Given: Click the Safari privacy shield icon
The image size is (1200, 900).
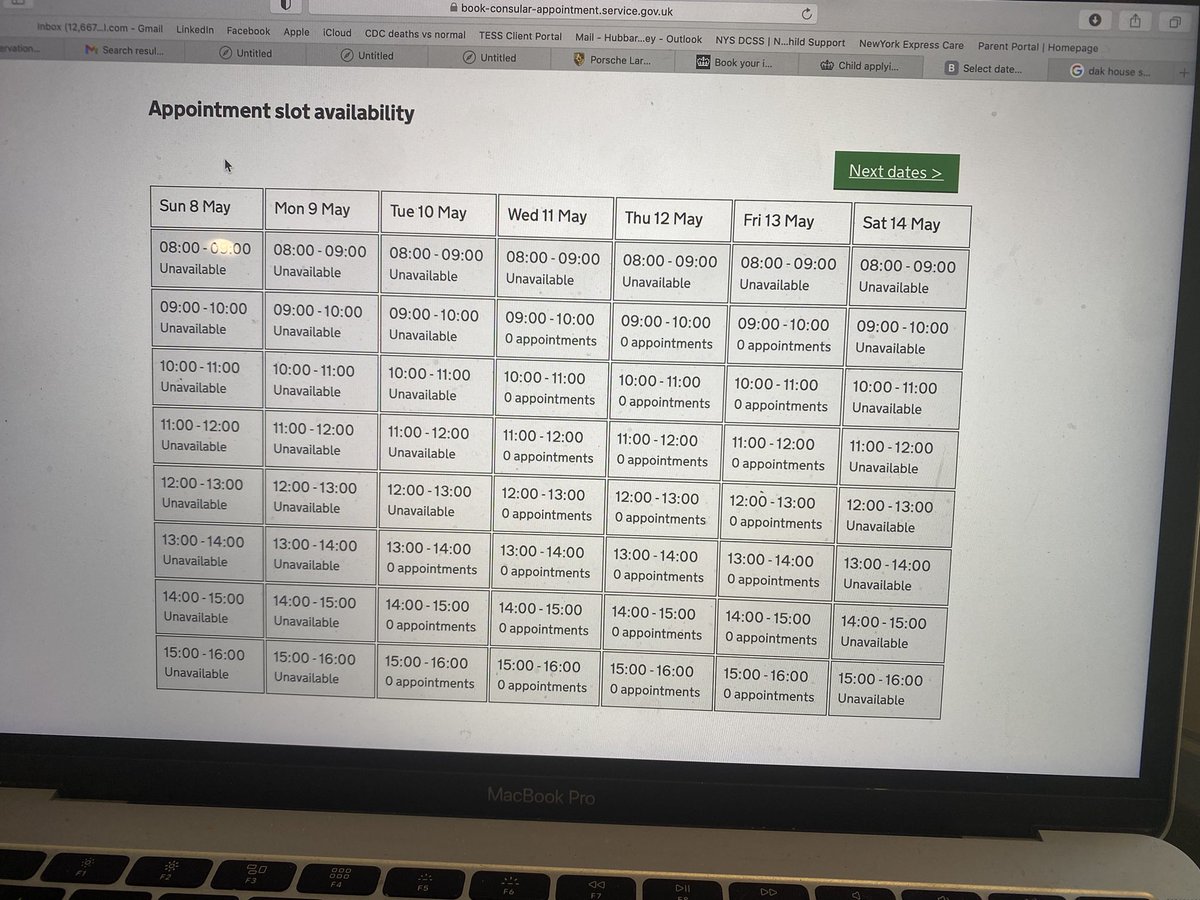Looking at the screenshot, I should (x=285, y=6).
